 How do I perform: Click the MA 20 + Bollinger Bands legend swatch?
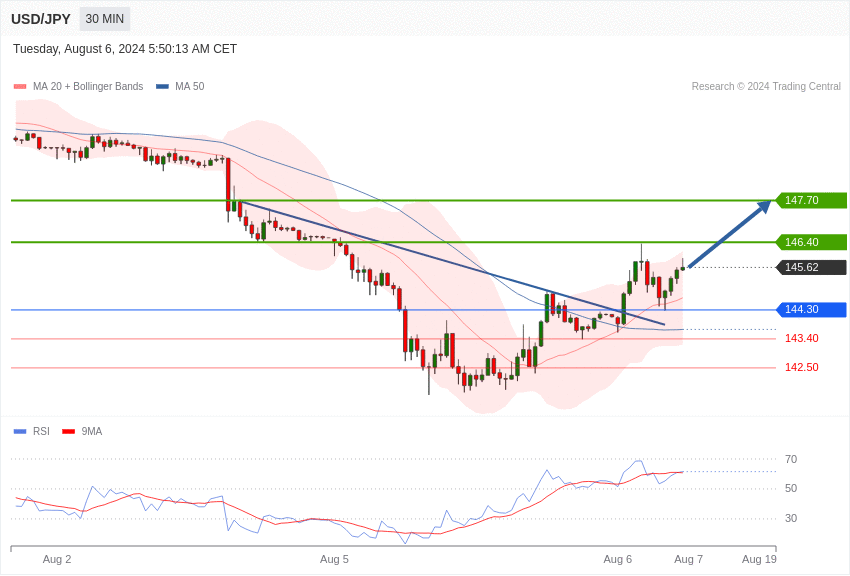click(20, 87)
